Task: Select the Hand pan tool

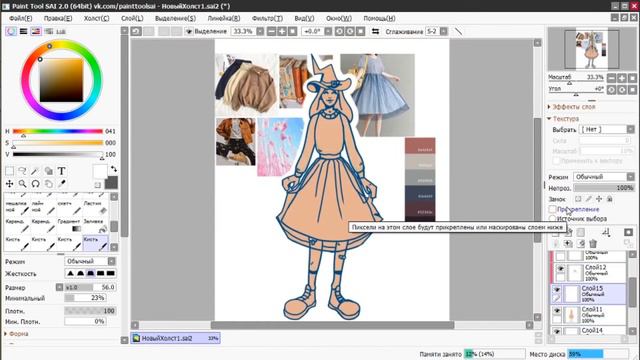Action: pyautogui.click(x=49, y=184)
